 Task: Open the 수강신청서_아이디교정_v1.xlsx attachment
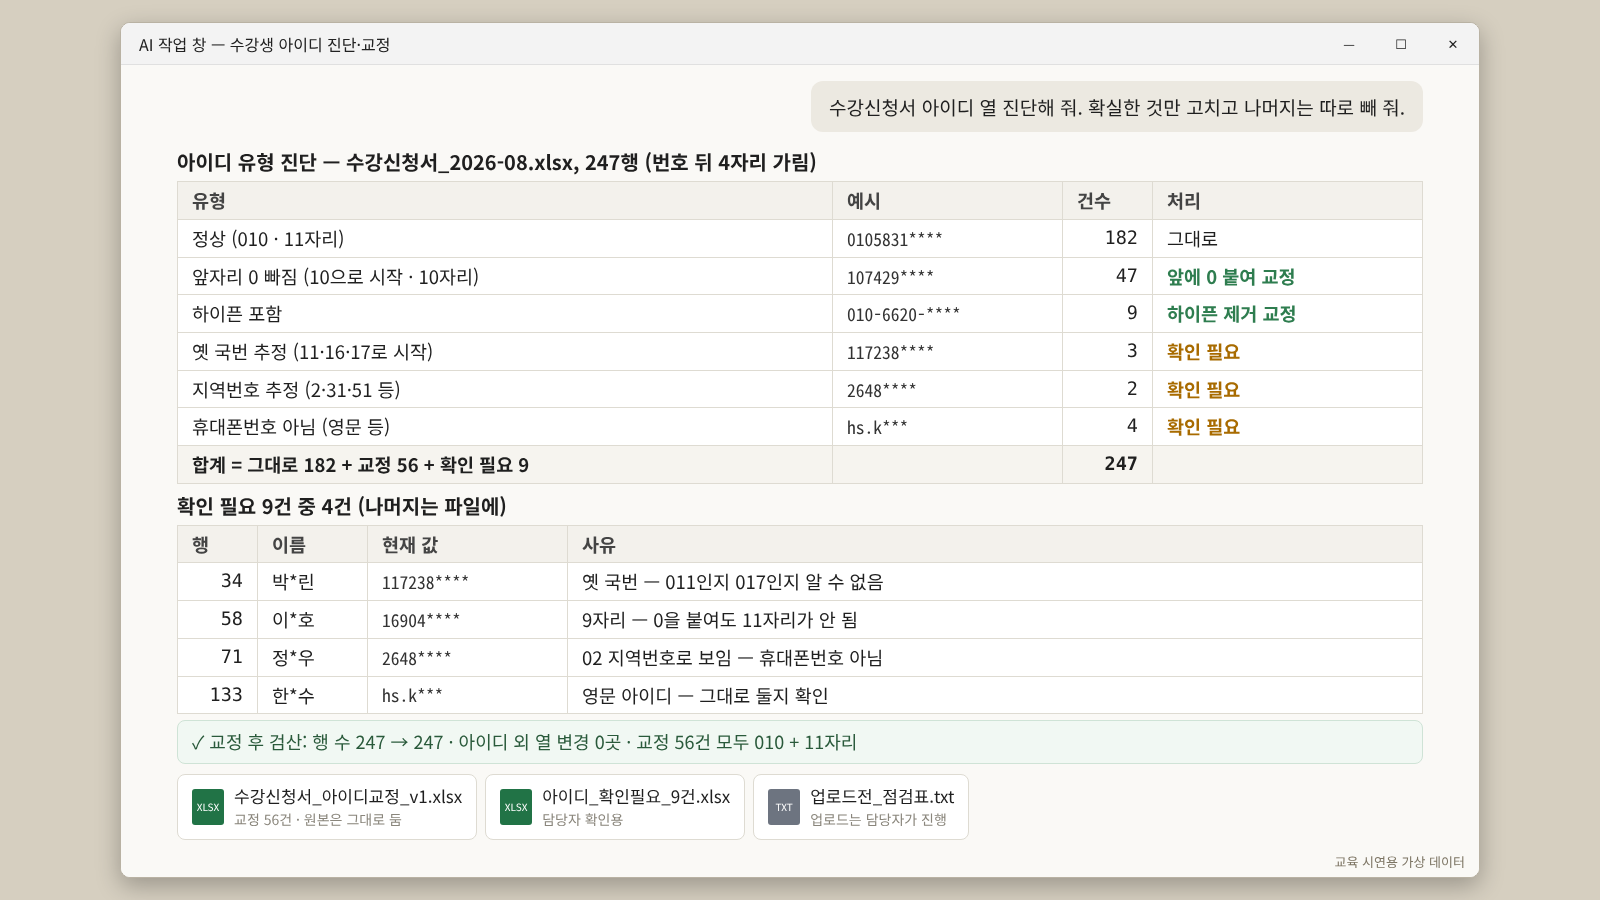pyautogui.click(x=327, y=807)
